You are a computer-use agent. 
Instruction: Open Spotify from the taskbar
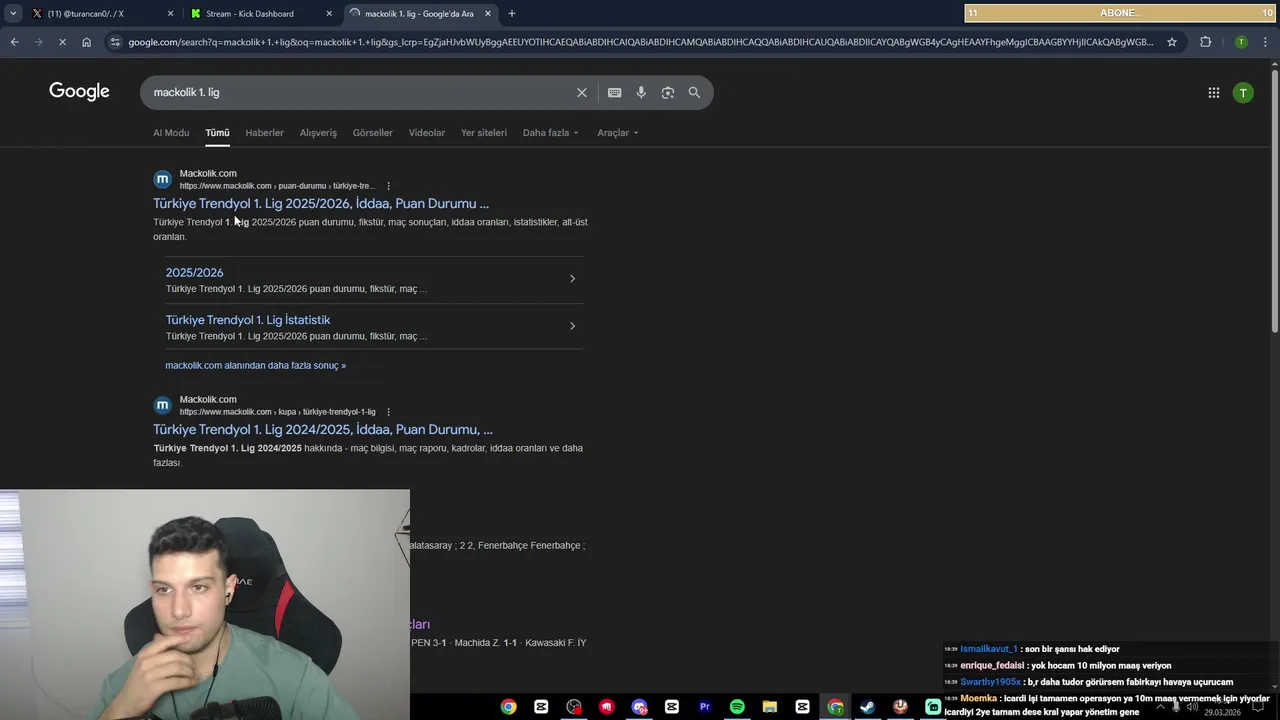coord(737,707)
